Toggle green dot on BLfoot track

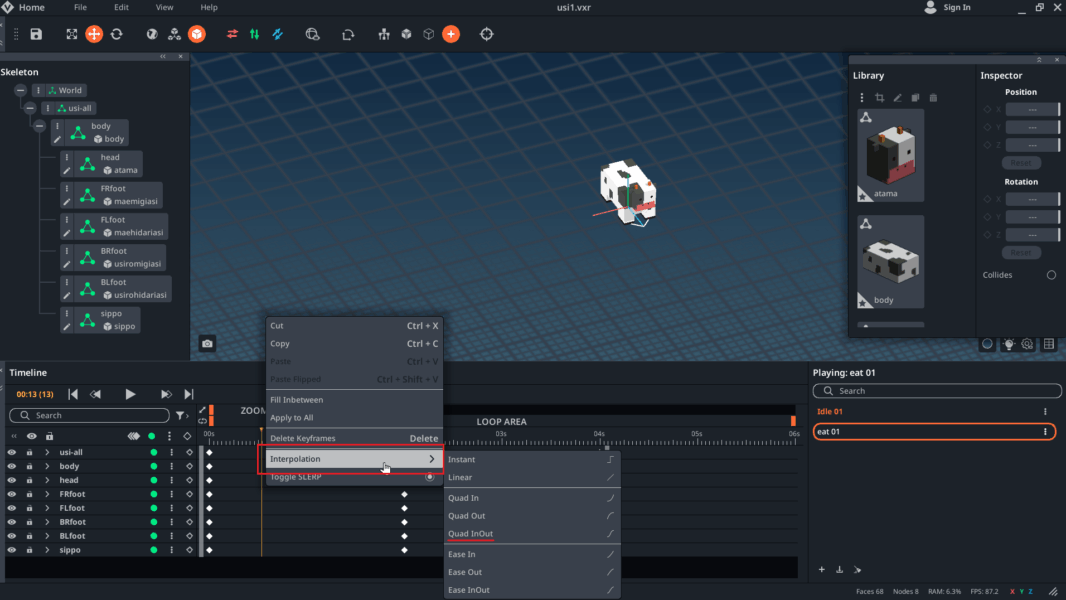click(154, 535)
